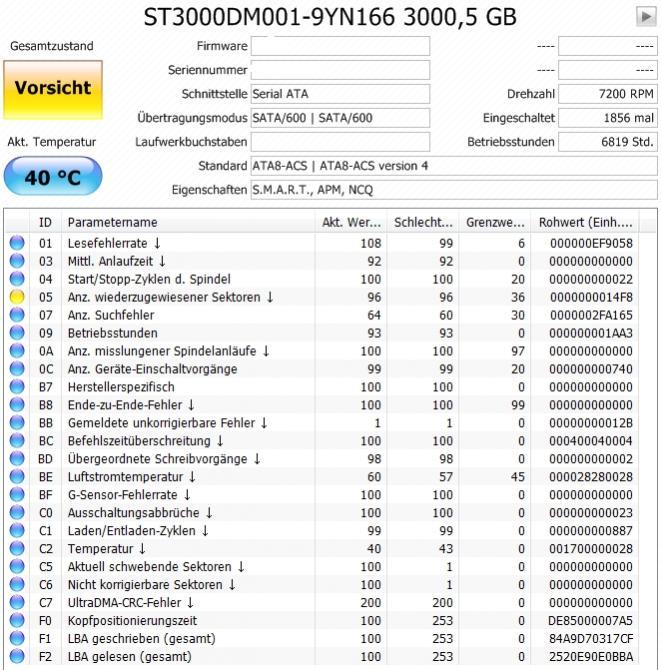Viewport: 661px width, 670px height.
Task: Click the status icon for LBA gelesen (gesamt)
Action: point(17,656)
